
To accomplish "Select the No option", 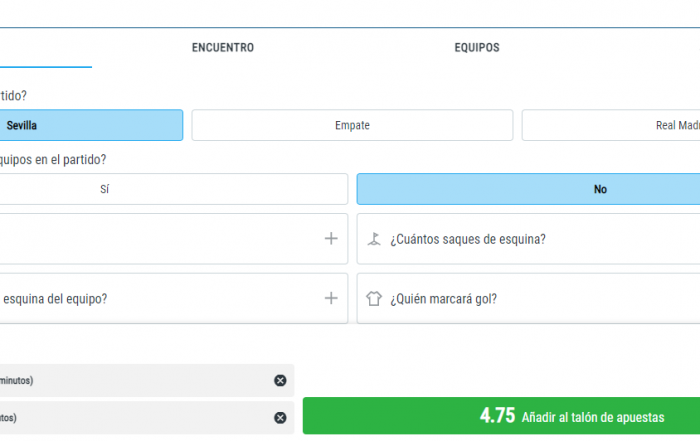I will (528, 189).
